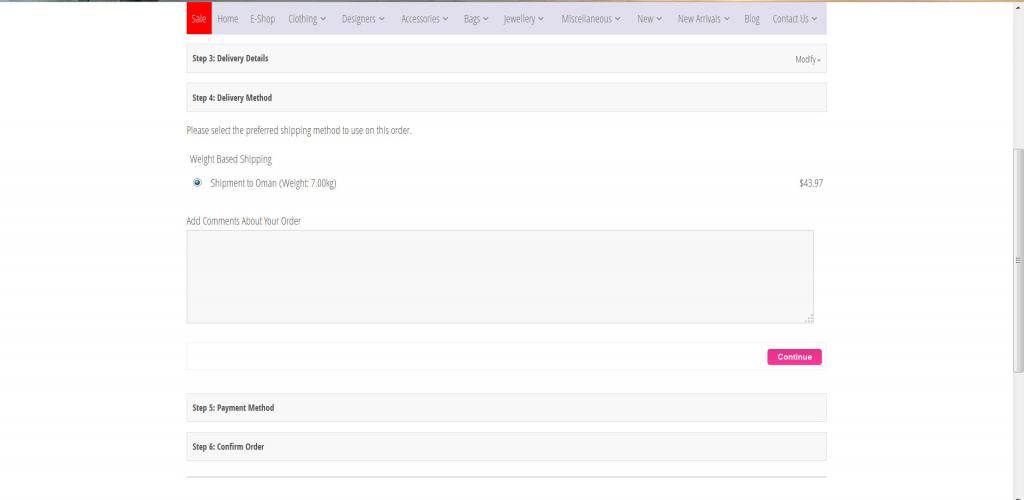
Task: Click Modify link for Delivery Details
Action: (808, 59)
